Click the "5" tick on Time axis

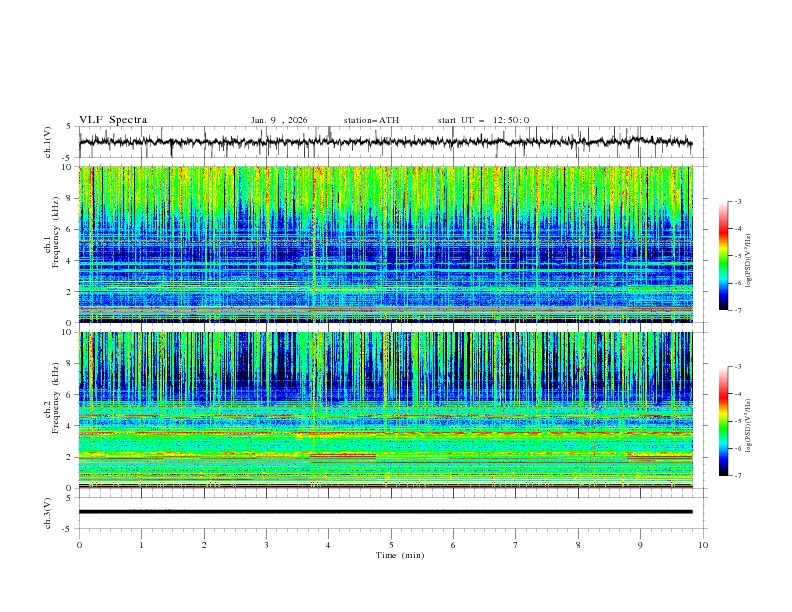tap(391, 545)
